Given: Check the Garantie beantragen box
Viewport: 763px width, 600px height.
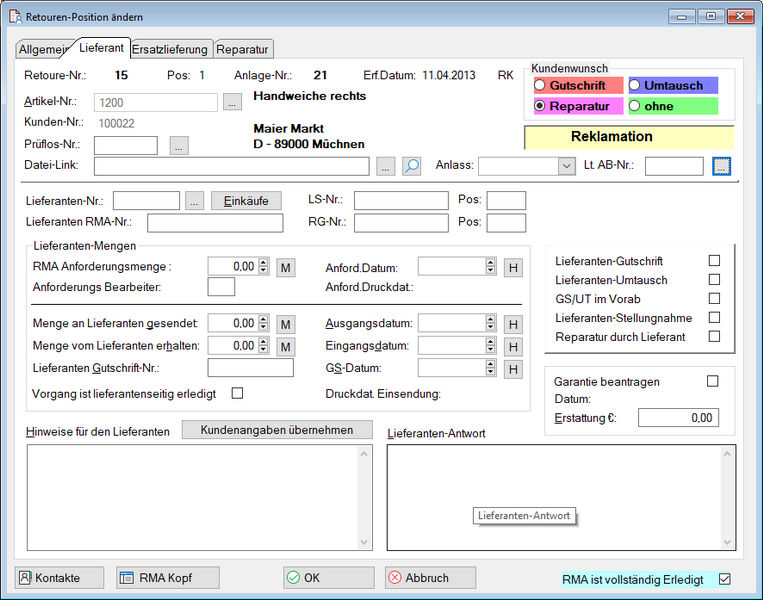Looking at the screenshot, I should tap(713, 381).
